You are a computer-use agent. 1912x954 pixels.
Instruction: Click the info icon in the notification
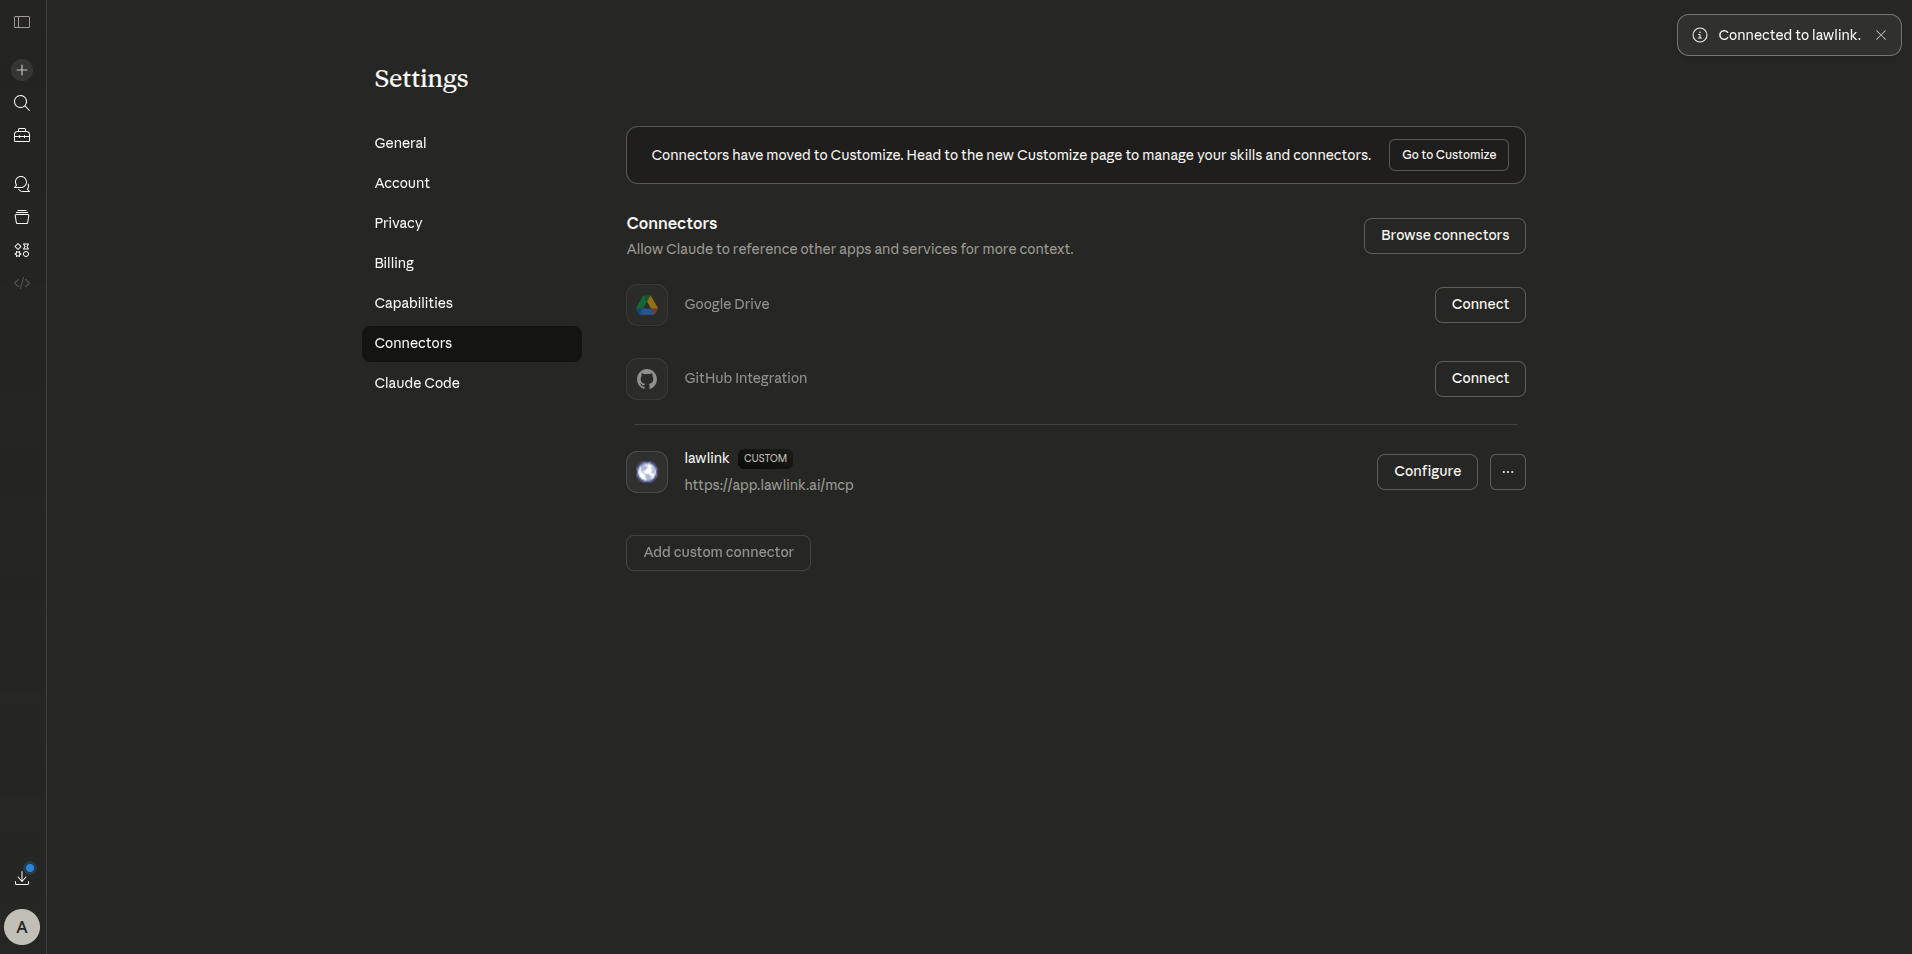[x=1700, y=35]
